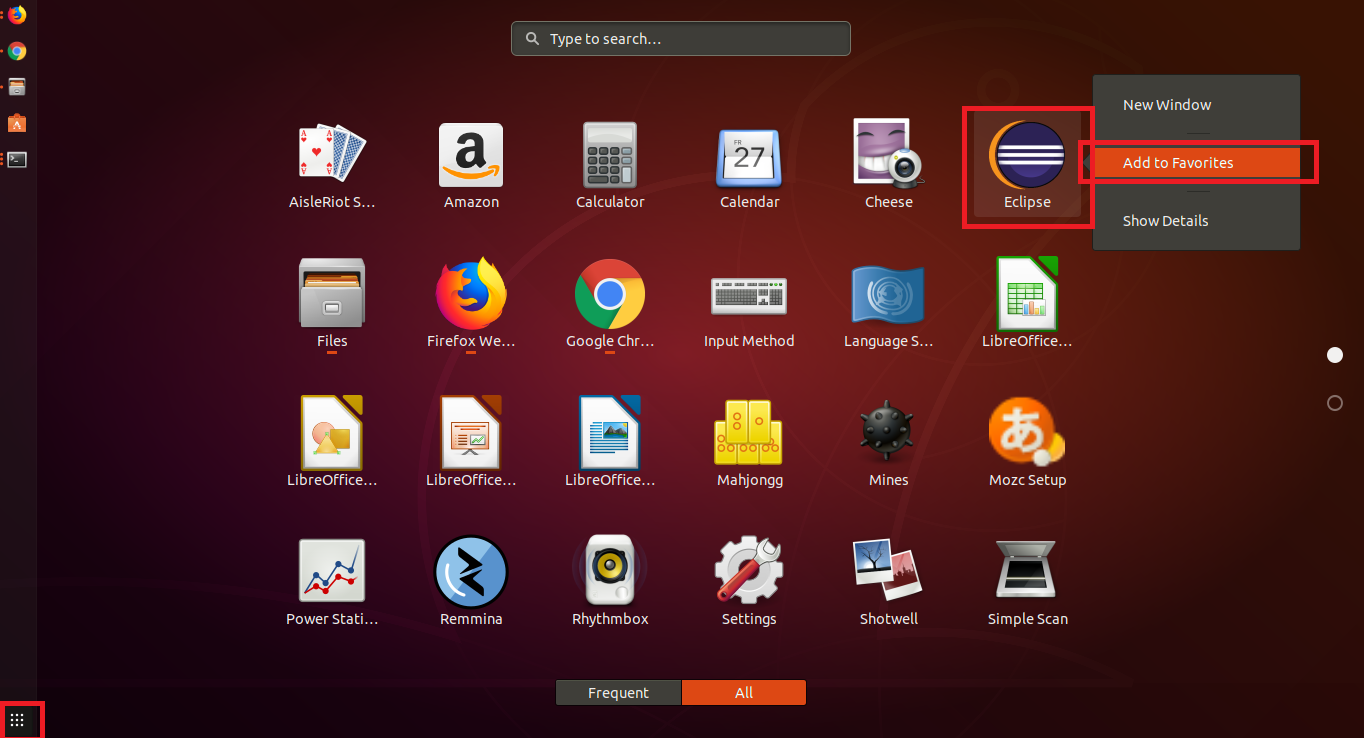
Task: Click the Type to search field
Action: pyautogui.click(x=680, y=39)
